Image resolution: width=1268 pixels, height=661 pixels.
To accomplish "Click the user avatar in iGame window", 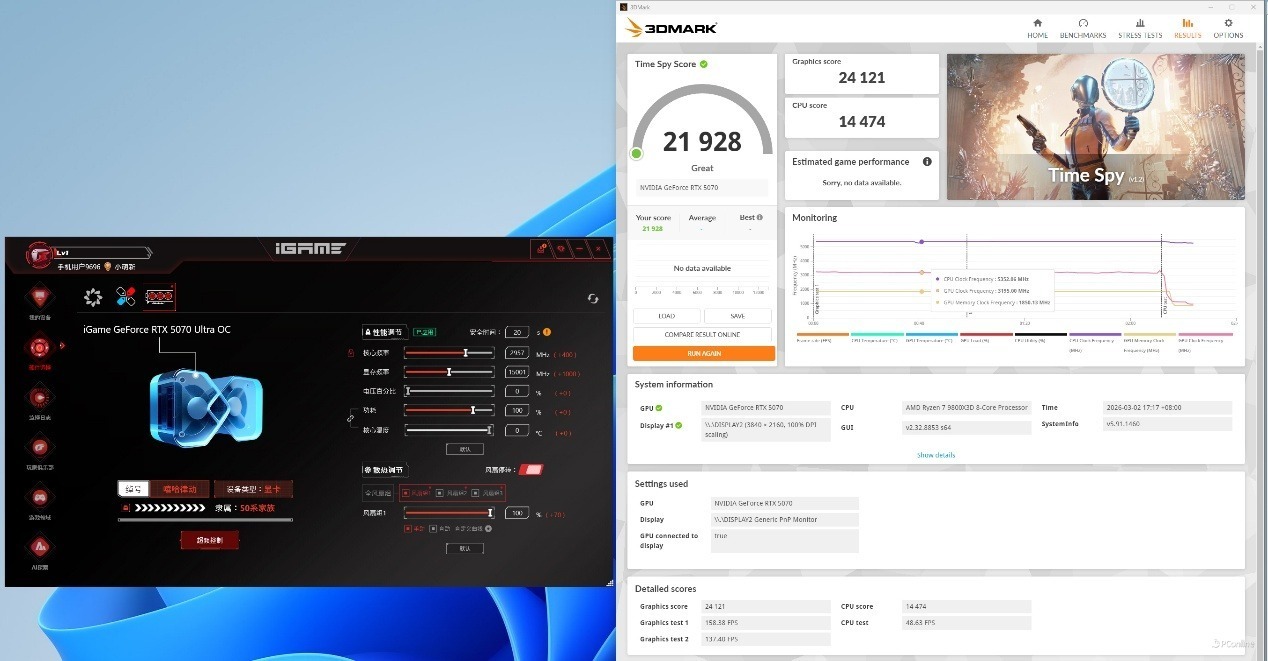I will pos(39,256).
